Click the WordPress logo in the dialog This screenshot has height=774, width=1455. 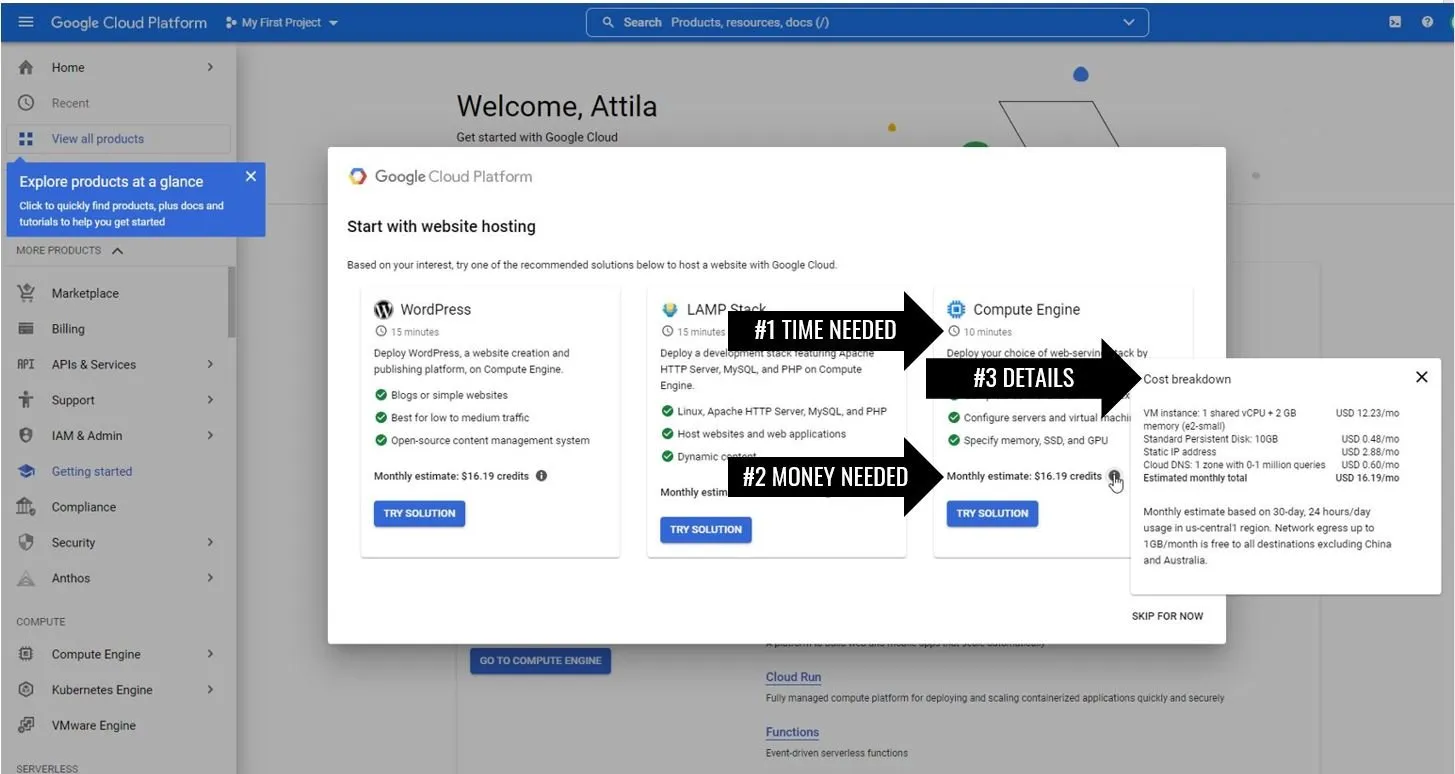[383, 310]
